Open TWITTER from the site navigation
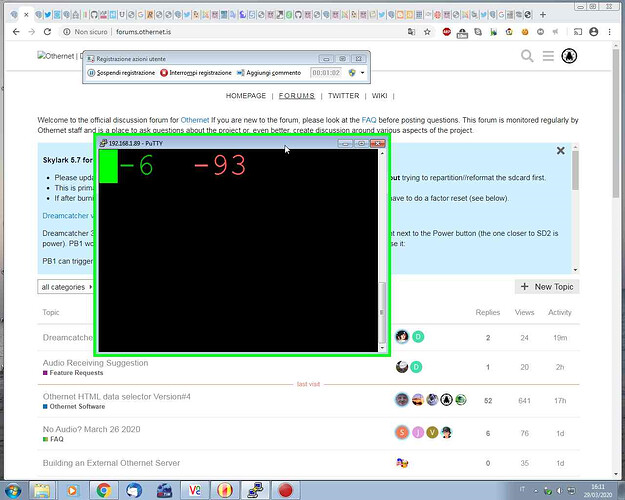The width and height of the screenshot is (625, 500). (x=344, y=96)
